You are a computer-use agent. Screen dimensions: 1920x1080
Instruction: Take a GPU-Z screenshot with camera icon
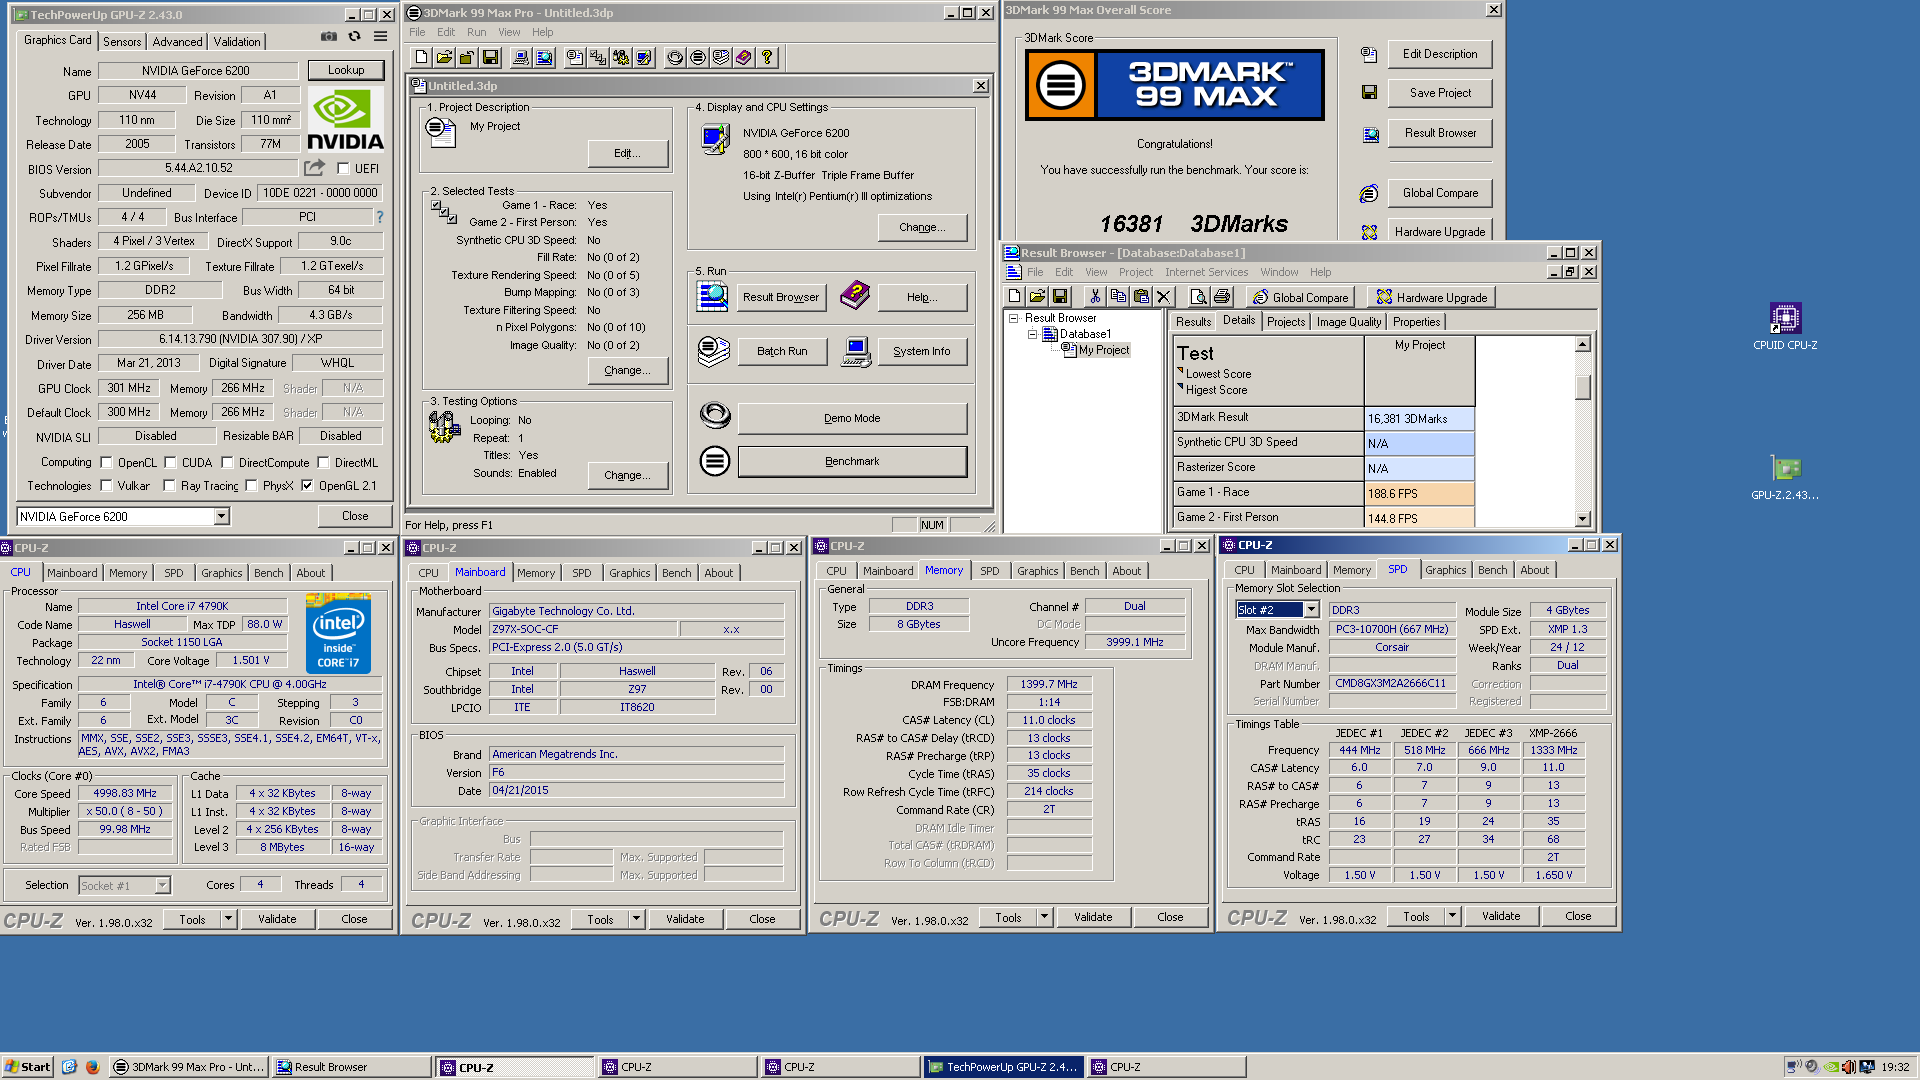tap(329, 37)
